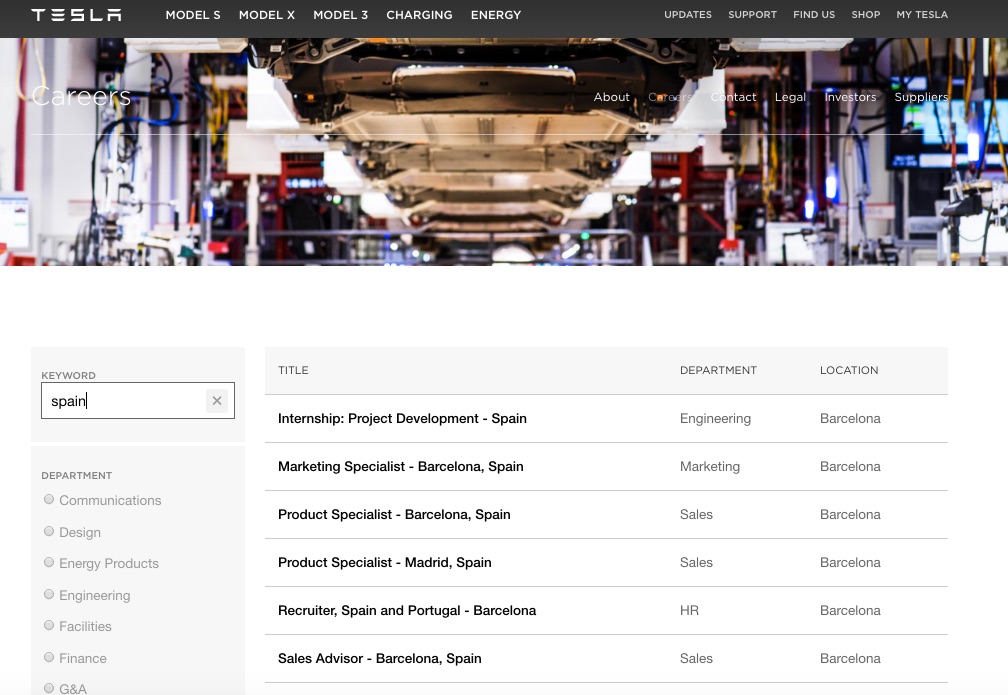Click HR department cell in Recruiter row
Viewport: 1008px width, 695px height.
(689, 611)
